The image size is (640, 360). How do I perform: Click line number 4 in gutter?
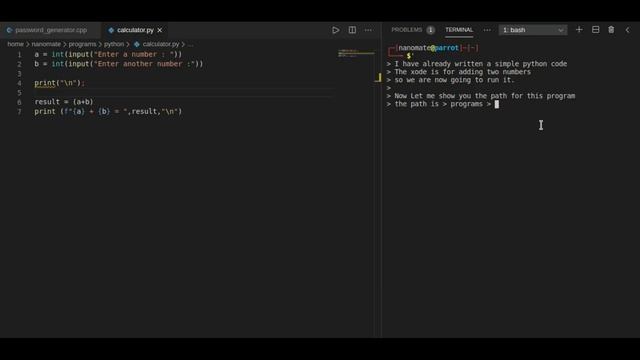[19, 83]
